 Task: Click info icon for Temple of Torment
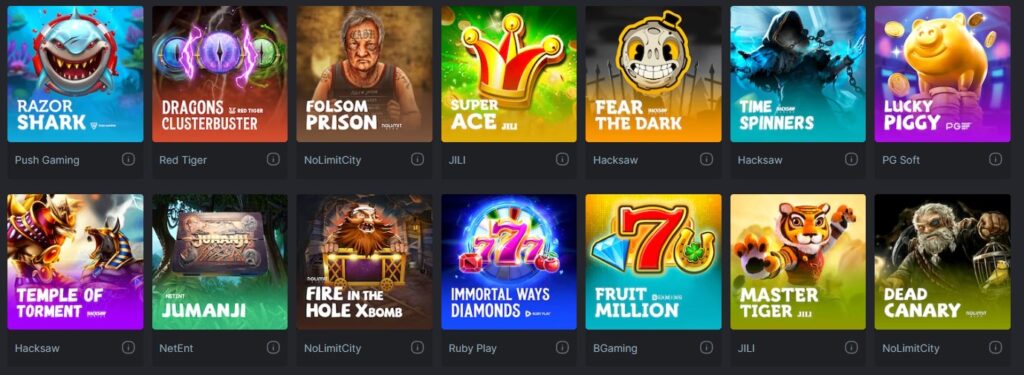point(128,347)
